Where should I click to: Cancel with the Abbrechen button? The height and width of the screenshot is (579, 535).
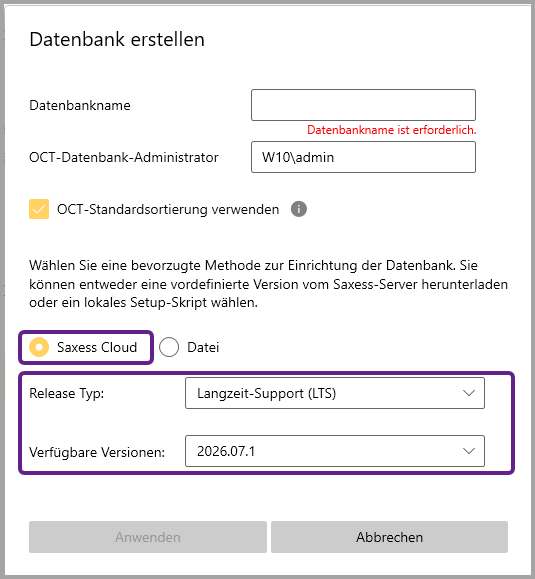(390, 537)
